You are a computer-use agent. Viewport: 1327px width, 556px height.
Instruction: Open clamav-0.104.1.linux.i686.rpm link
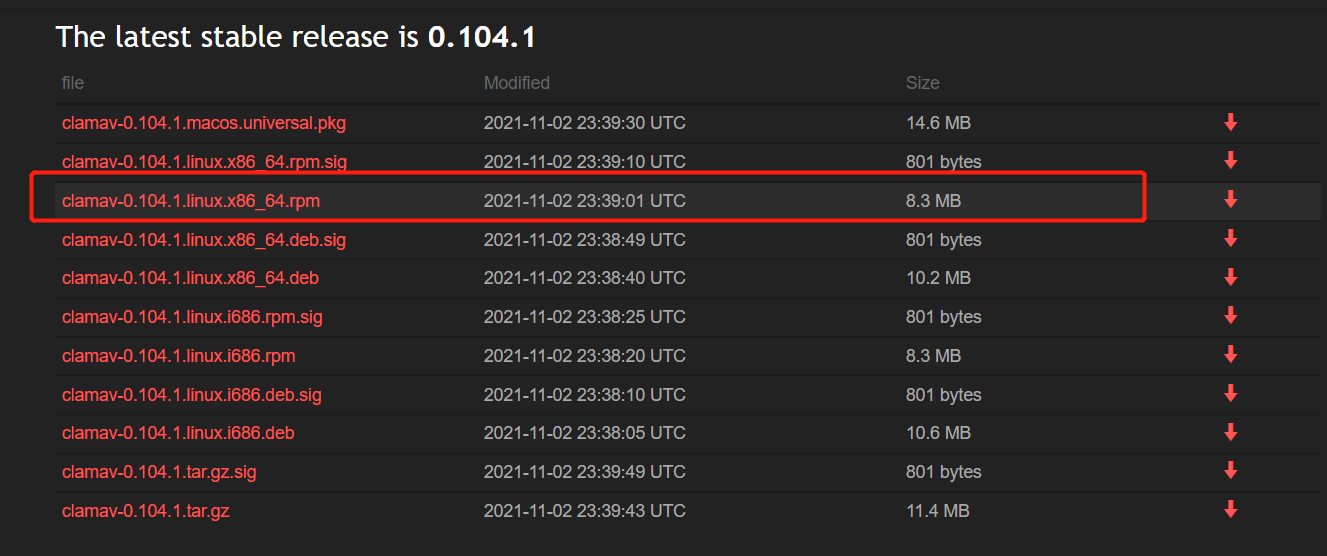179,356
